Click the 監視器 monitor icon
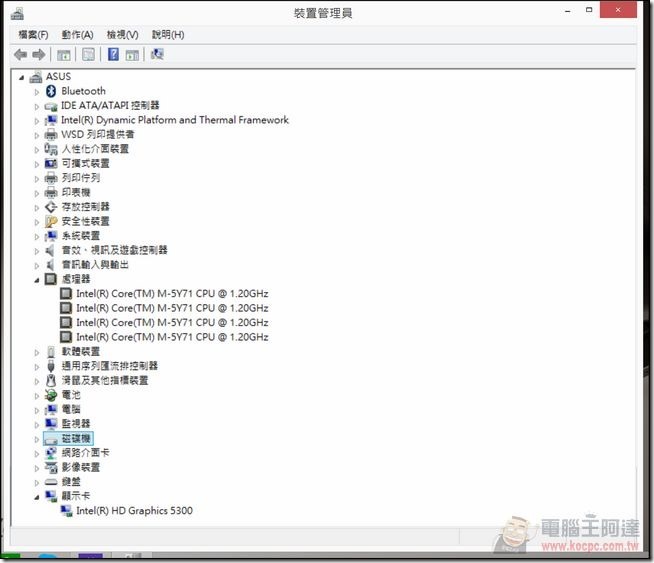 [x=51, y=424]
